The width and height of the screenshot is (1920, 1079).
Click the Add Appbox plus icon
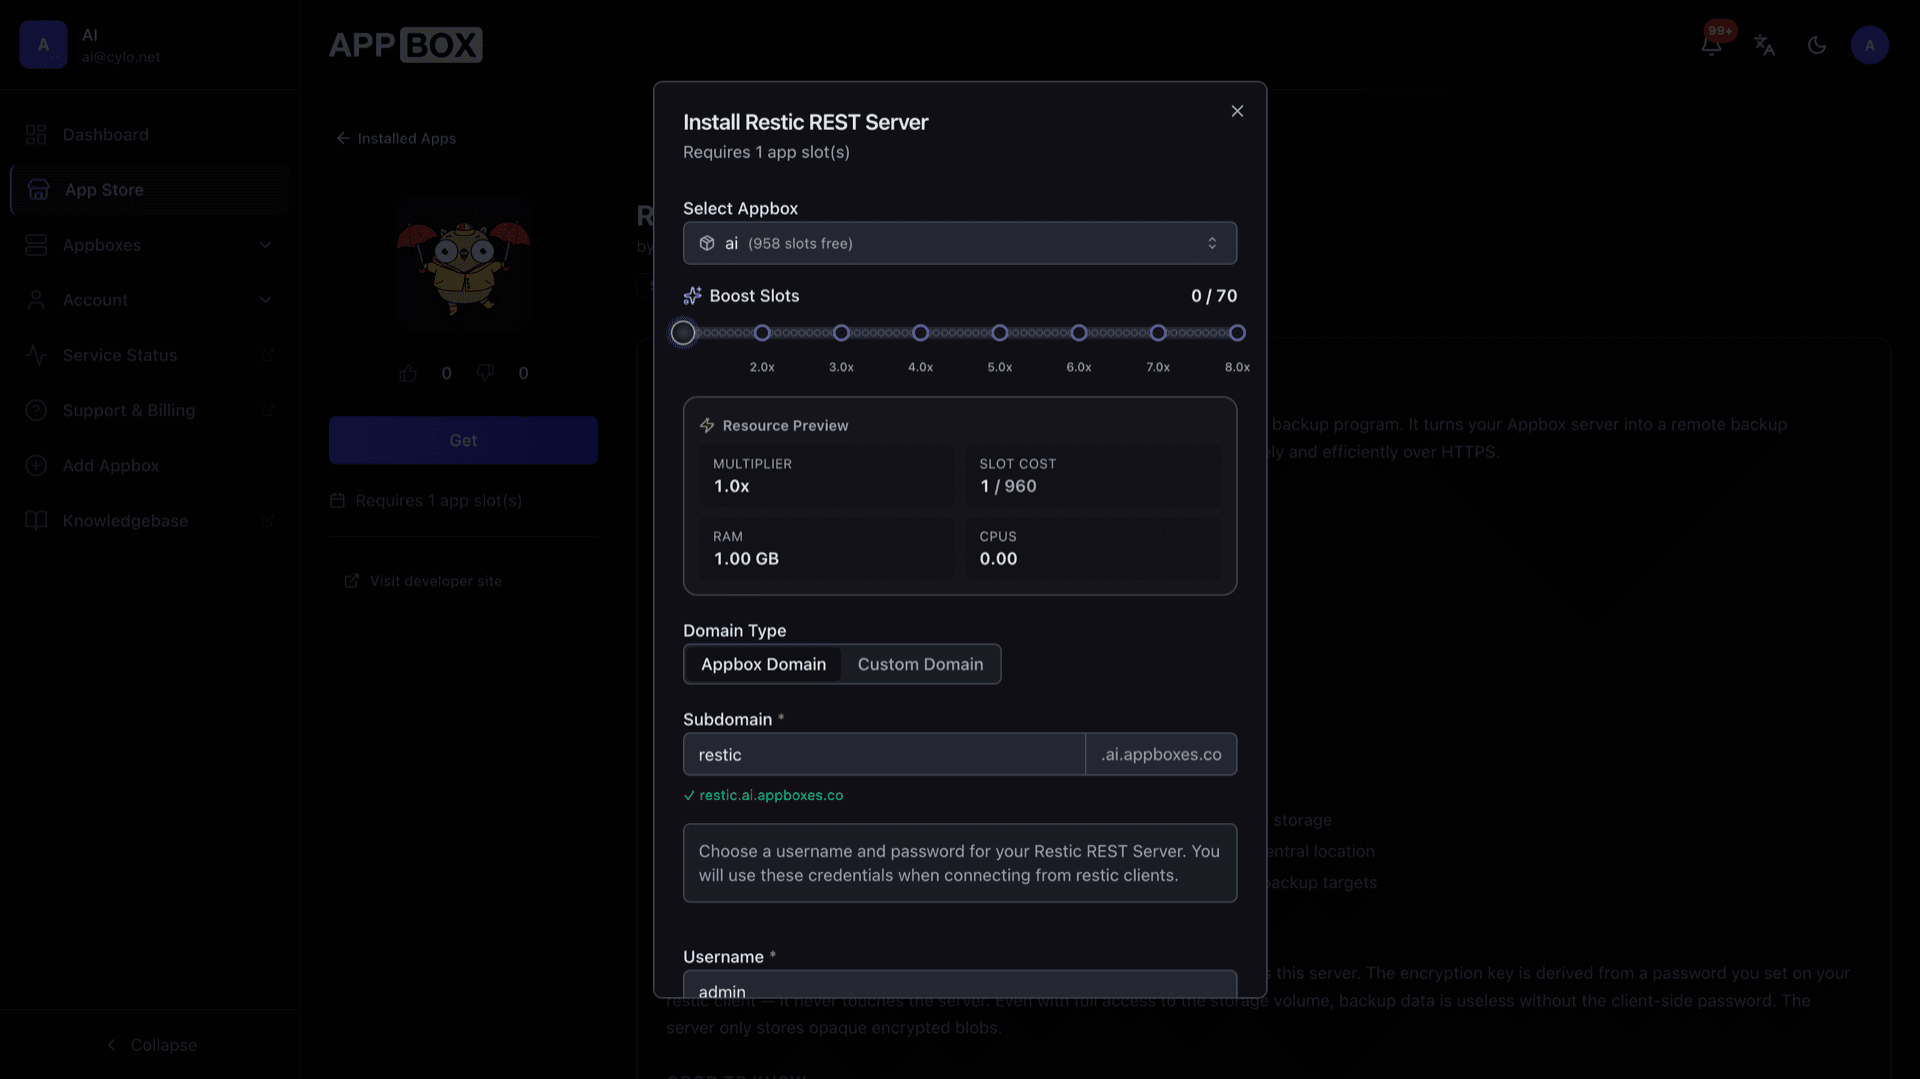(x=36, y=465)
